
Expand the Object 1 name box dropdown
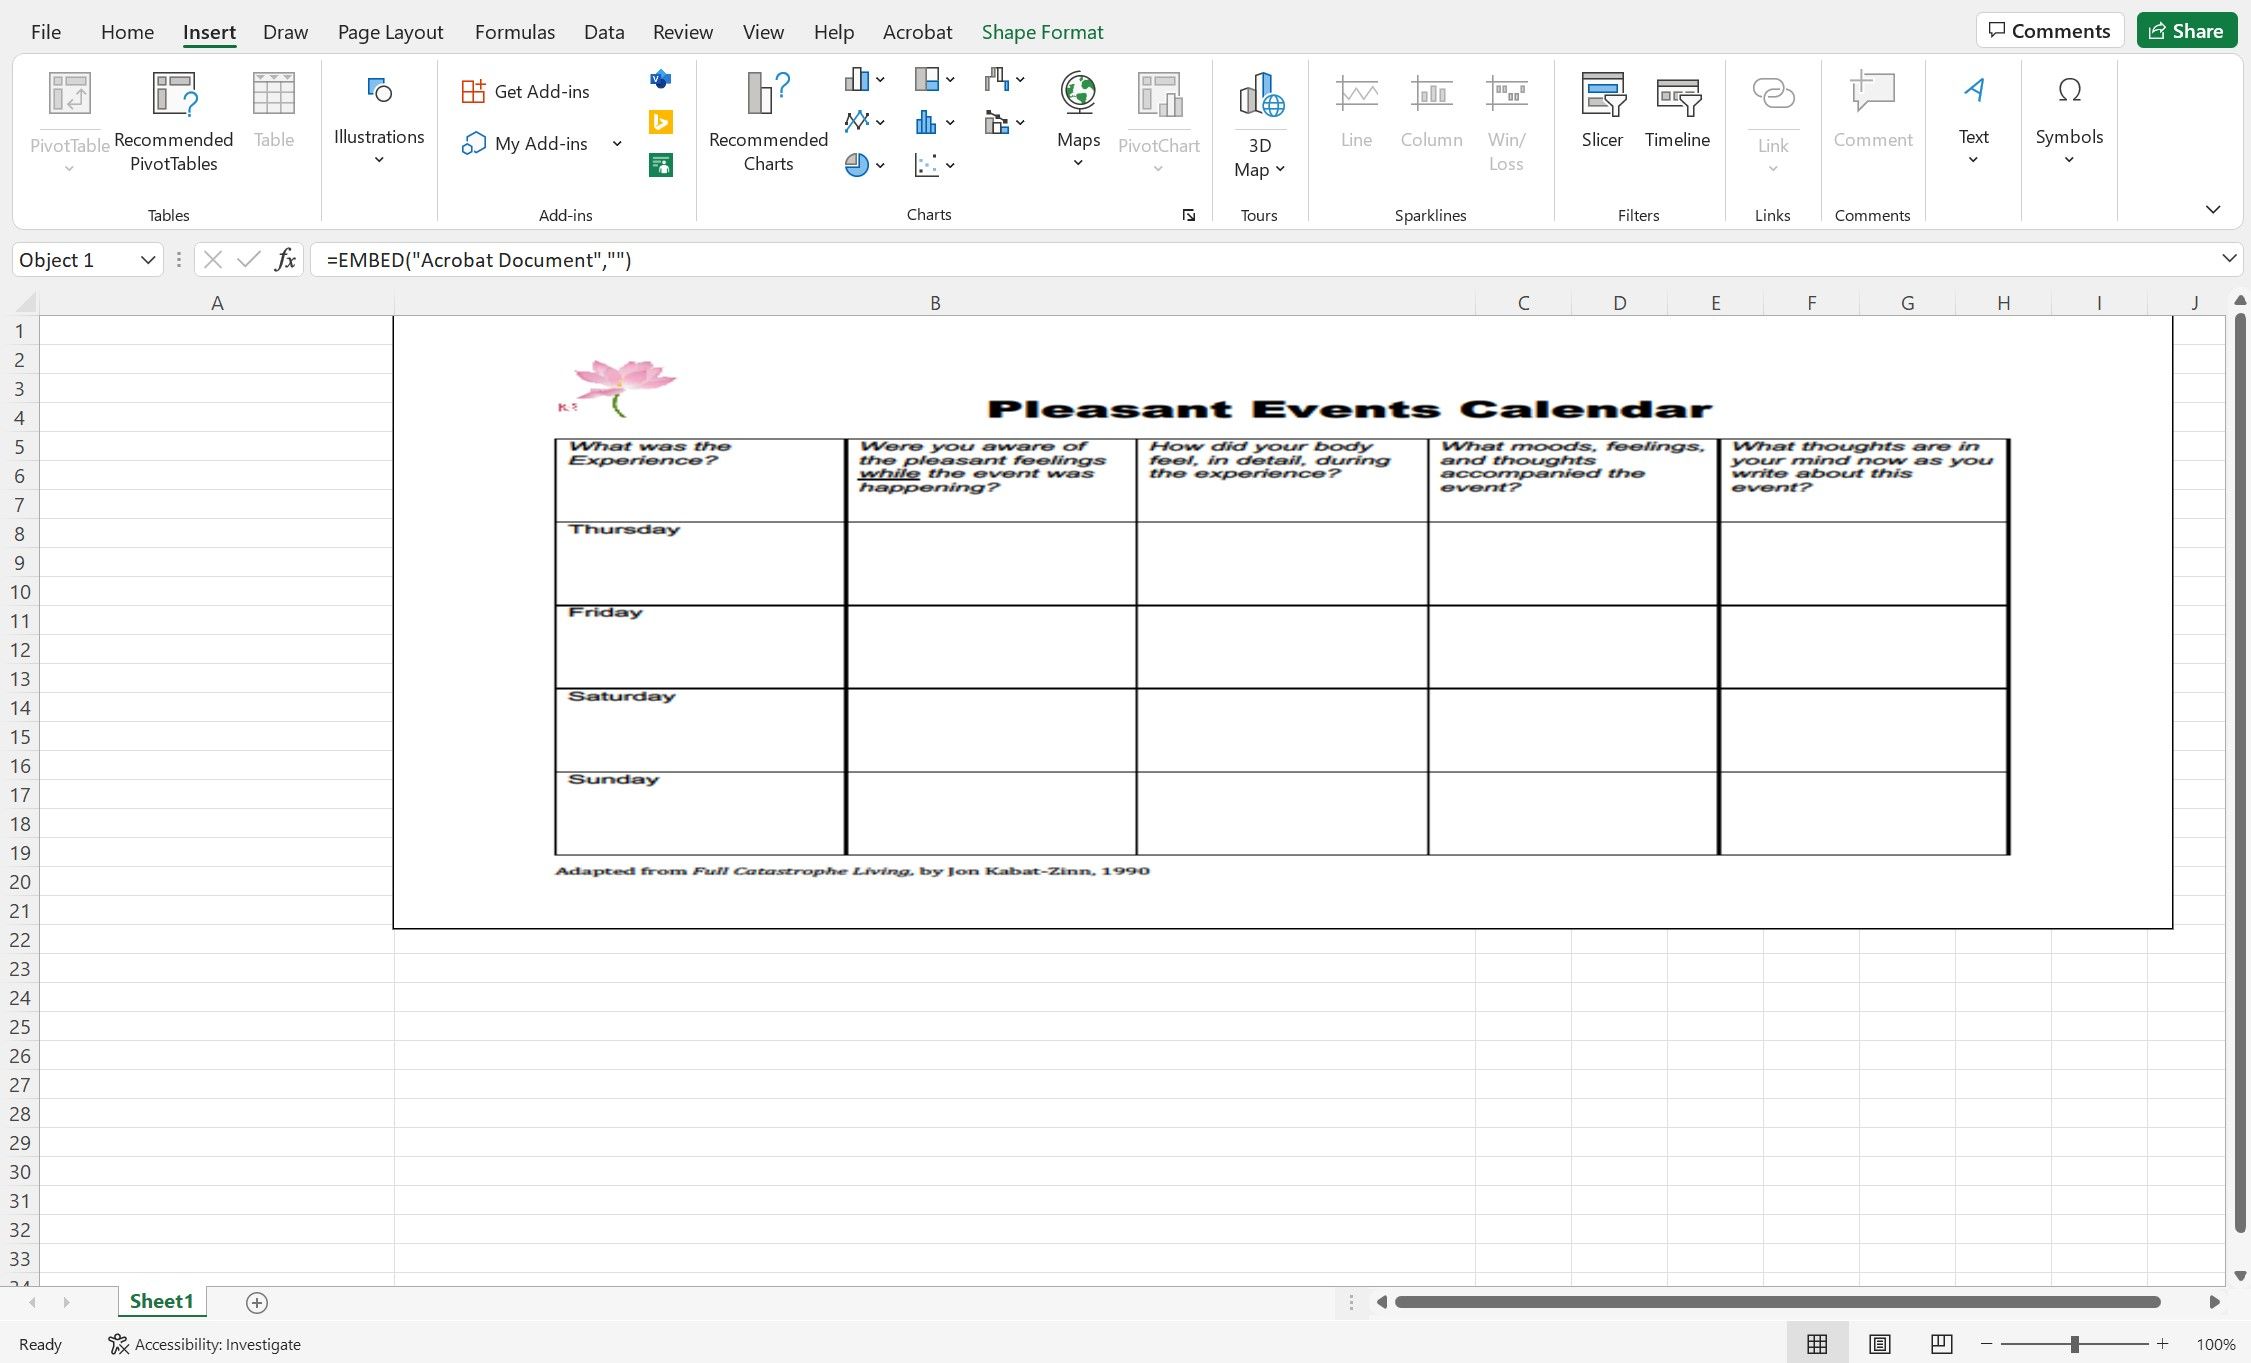point(146,259)
